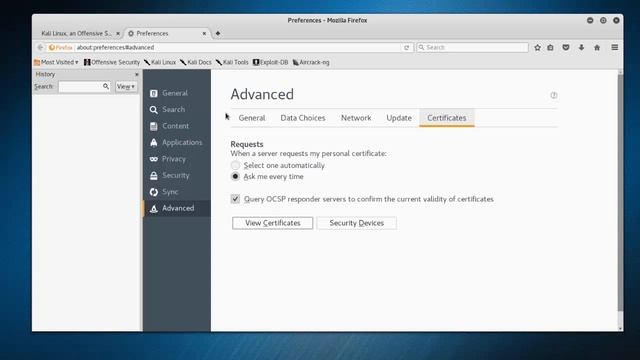
Task: Close the History sidebar panel
Action: click(137, 74)
